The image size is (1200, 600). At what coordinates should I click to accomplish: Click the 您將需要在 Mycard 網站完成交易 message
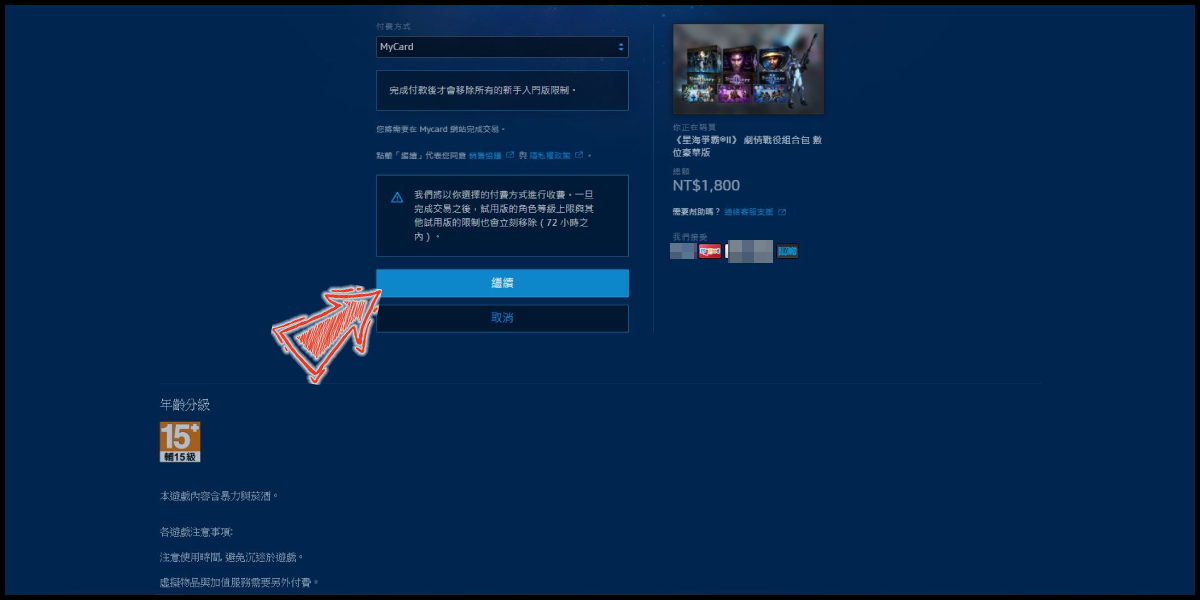click(x=441, y=129)
